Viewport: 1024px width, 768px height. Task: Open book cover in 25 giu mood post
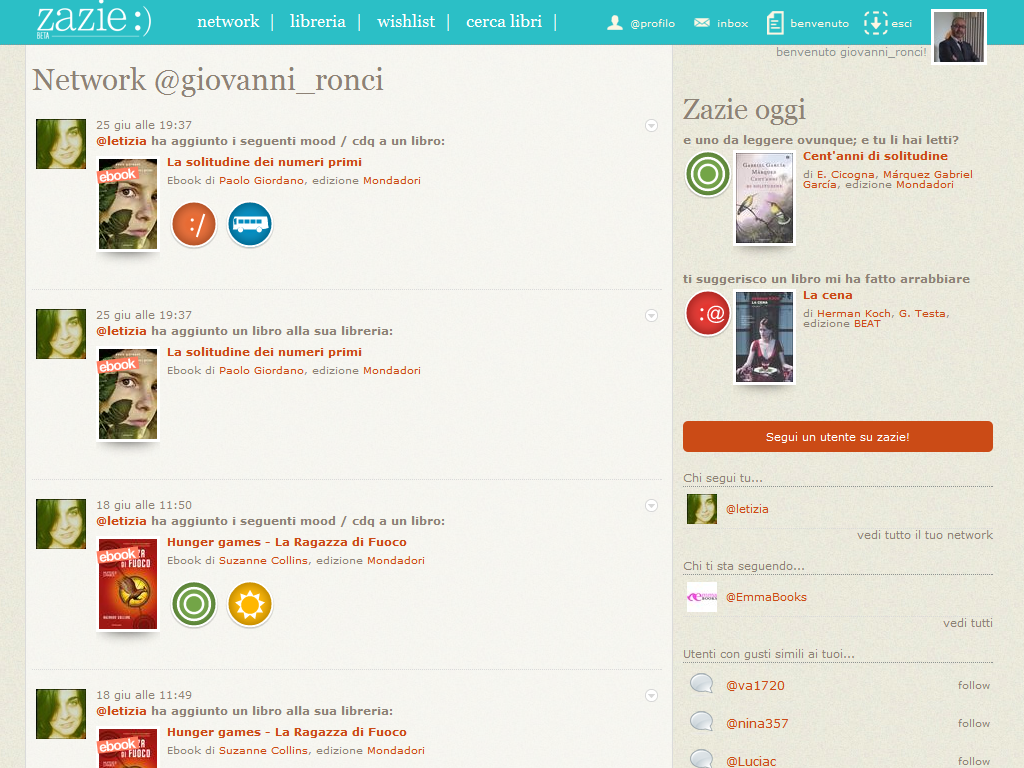tap(127, 204)
